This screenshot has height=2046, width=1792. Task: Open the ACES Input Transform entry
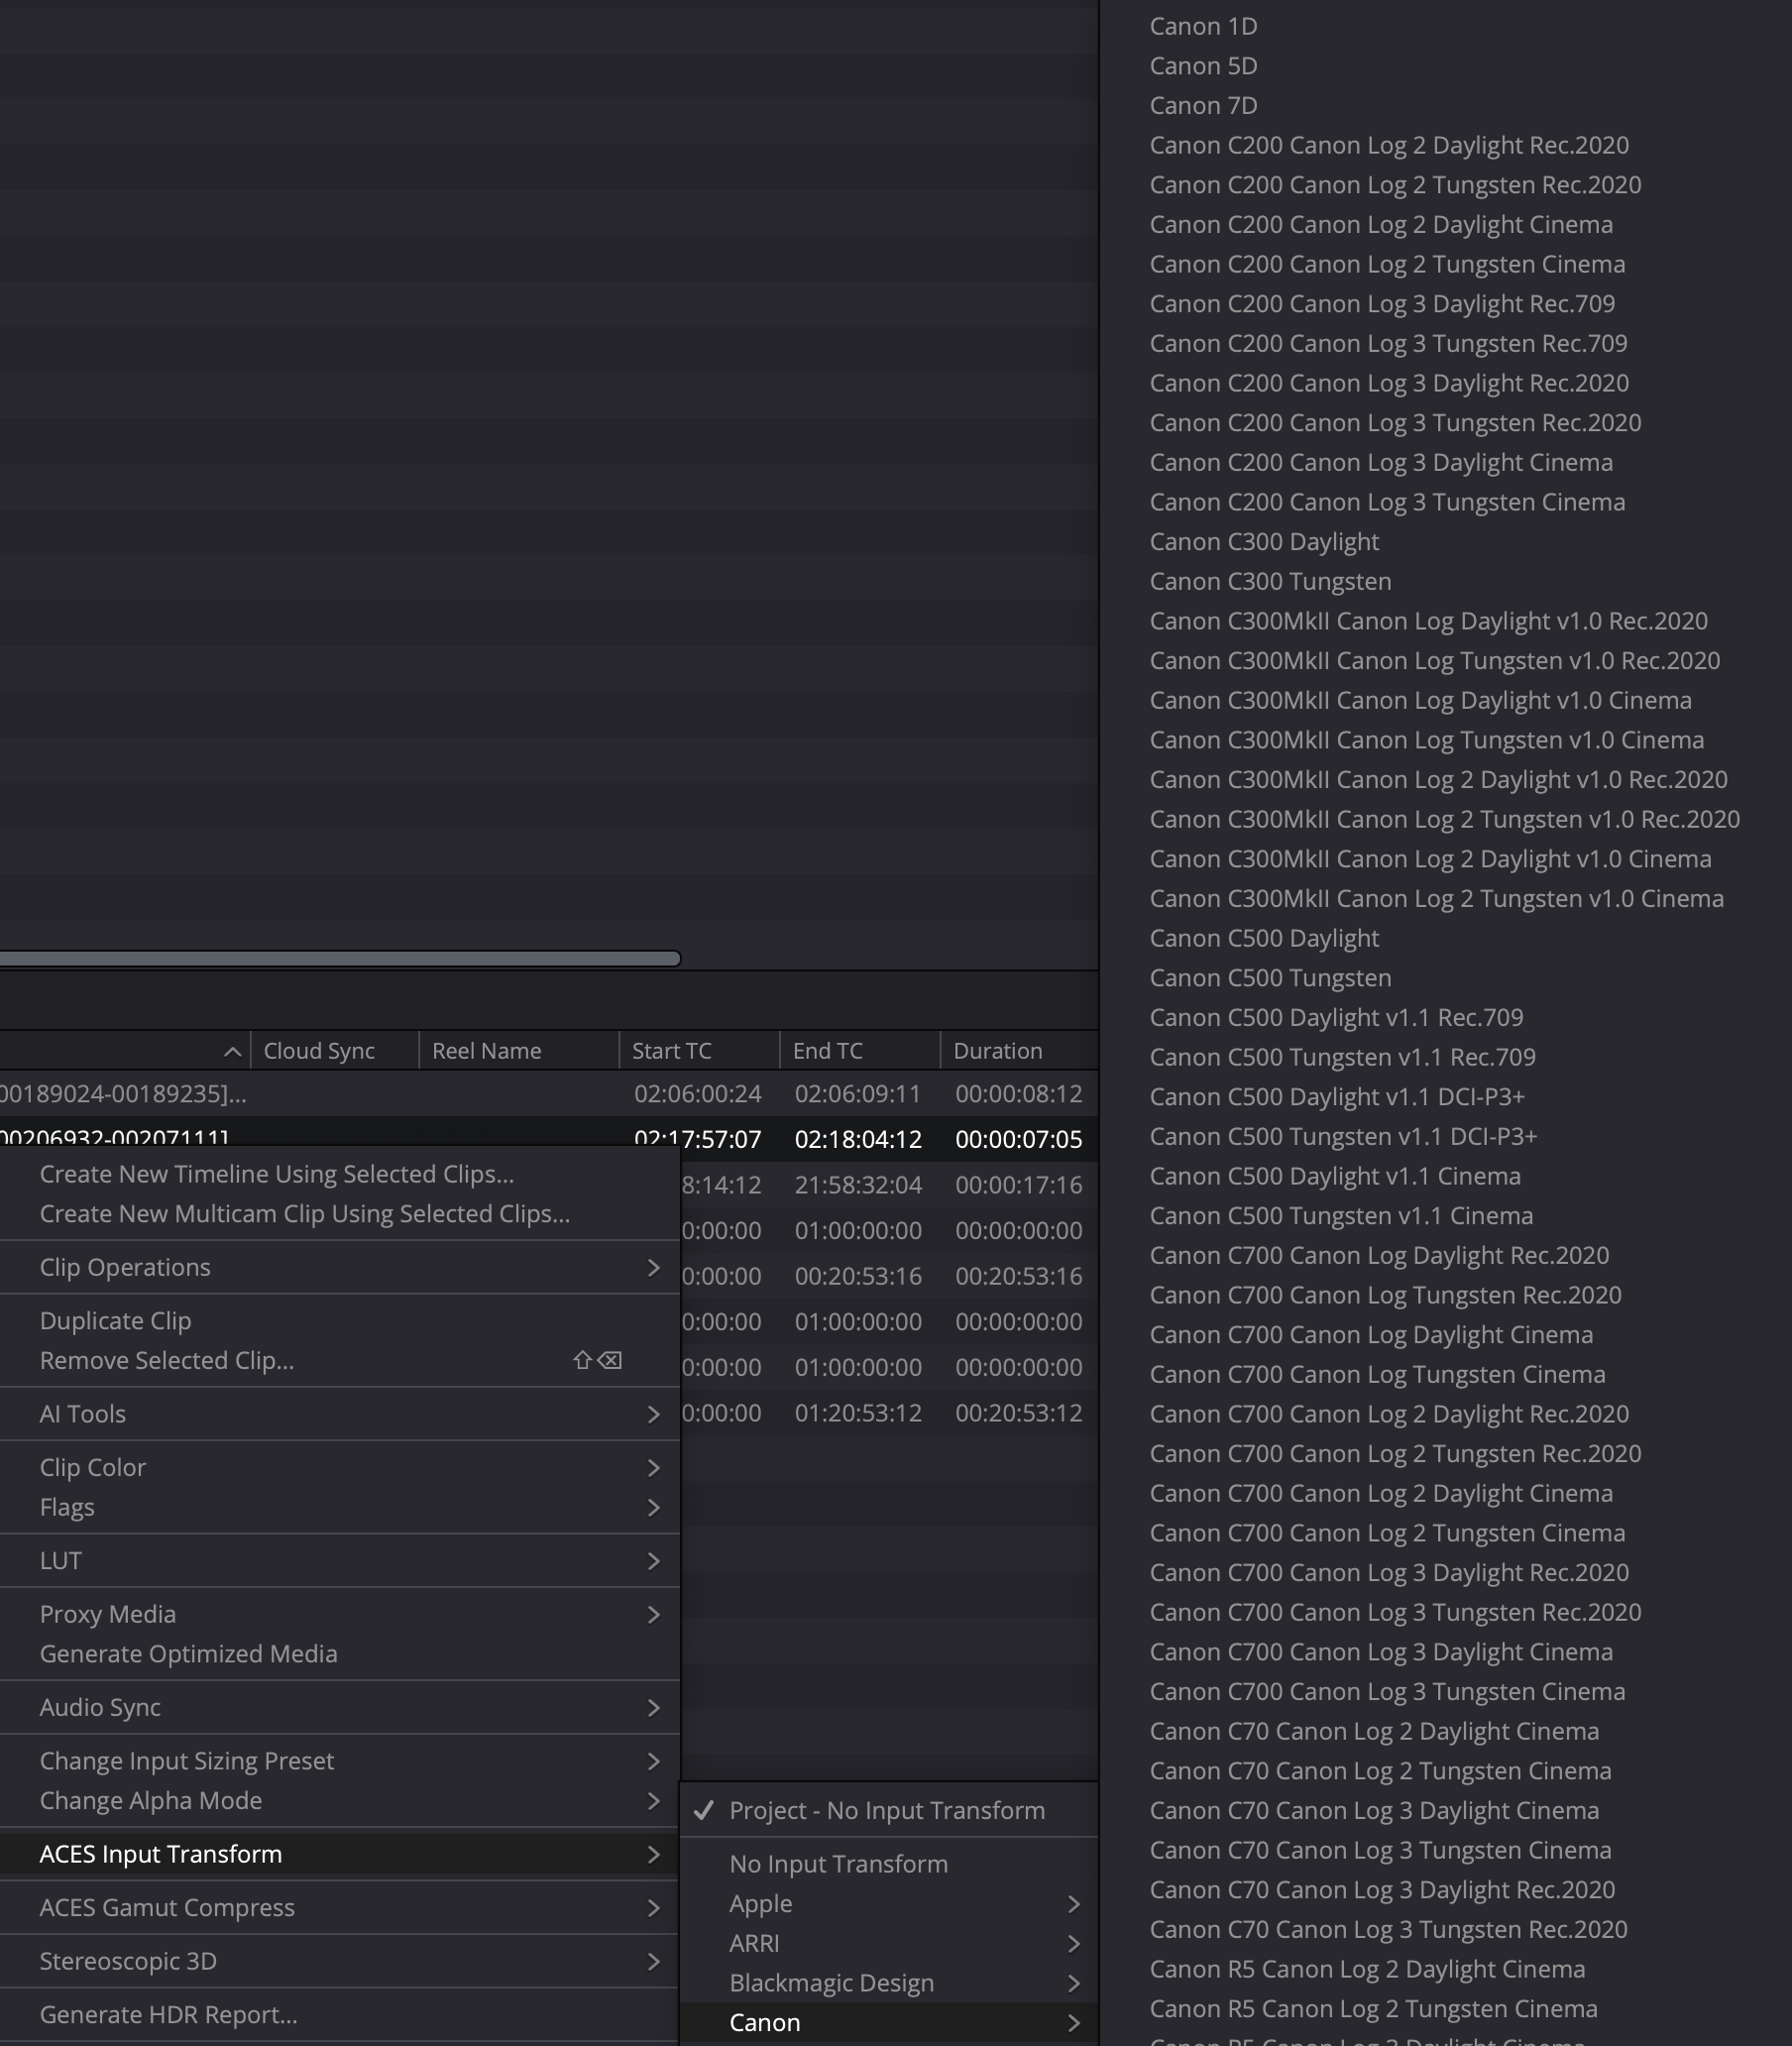click(339, 1854)
